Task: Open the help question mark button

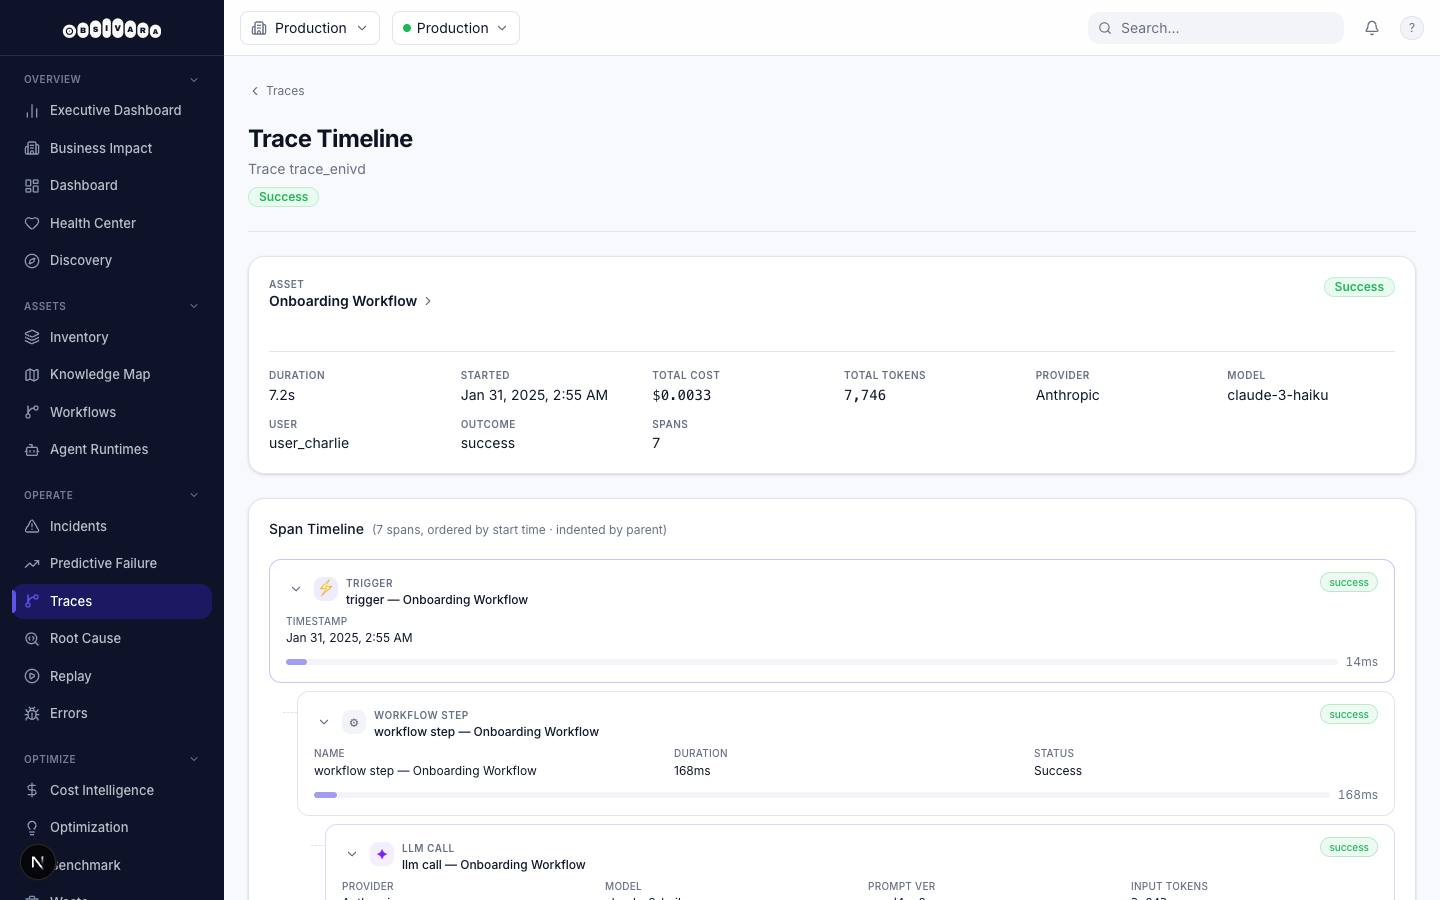Action: [1412, 28]
